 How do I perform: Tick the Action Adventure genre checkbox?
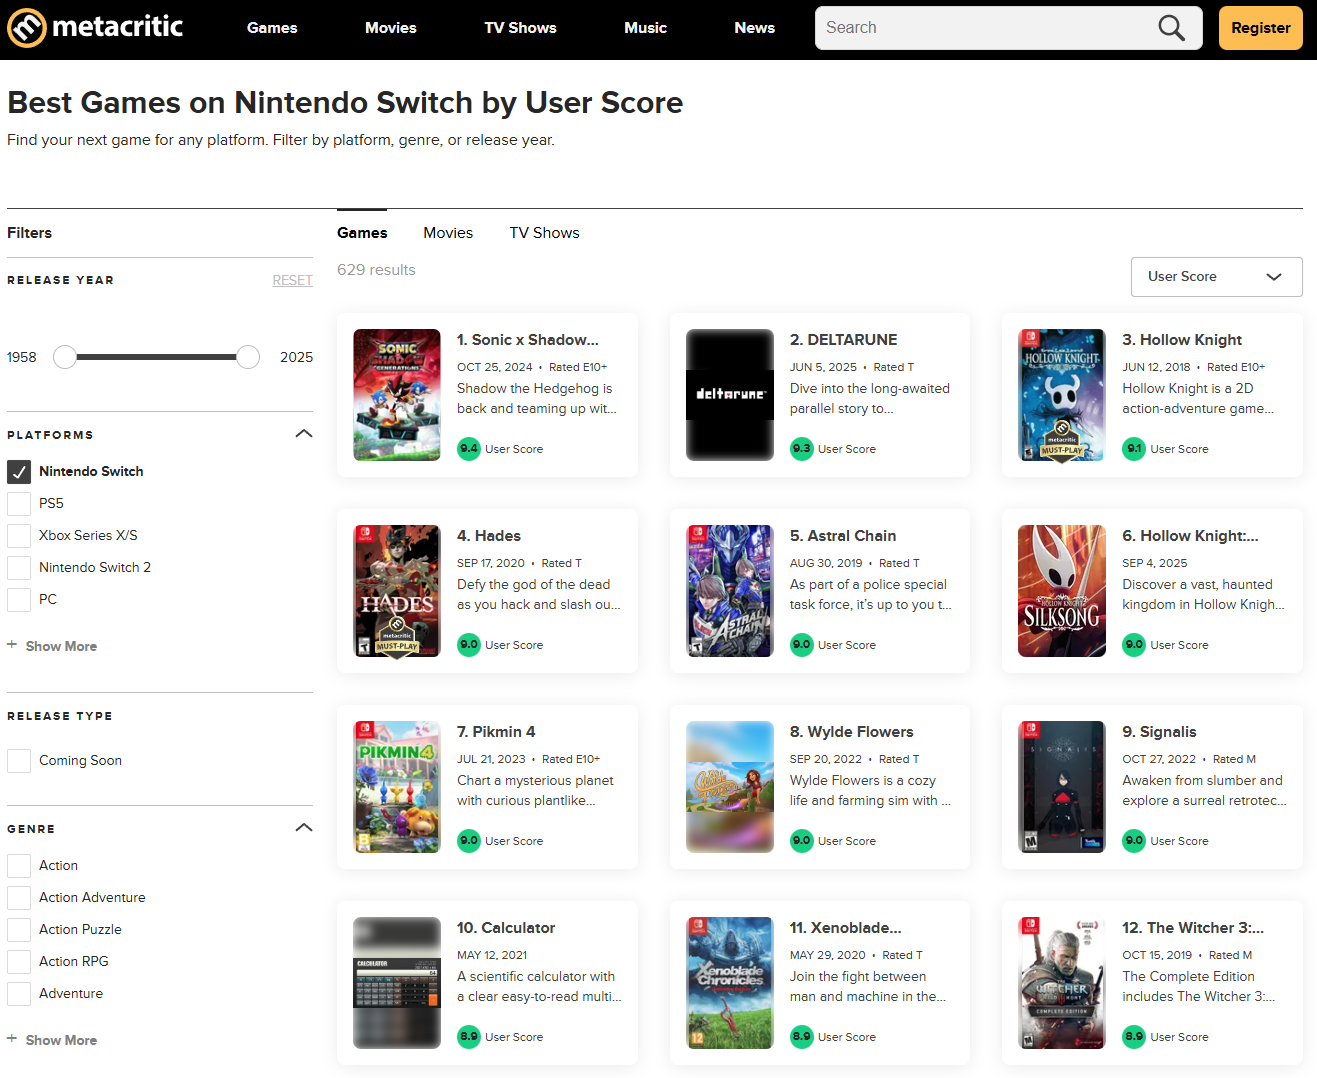pyautogui.click(x=19, y=898)
